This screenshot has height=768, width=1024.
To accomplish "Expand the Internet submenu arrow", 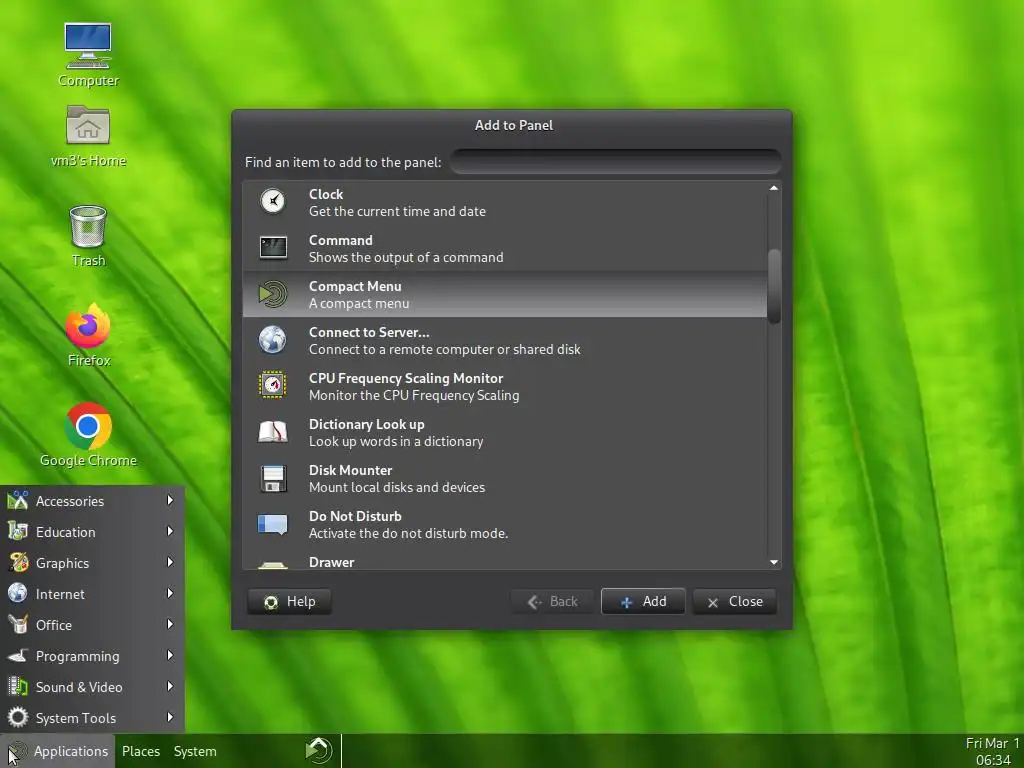I will 170,593.
